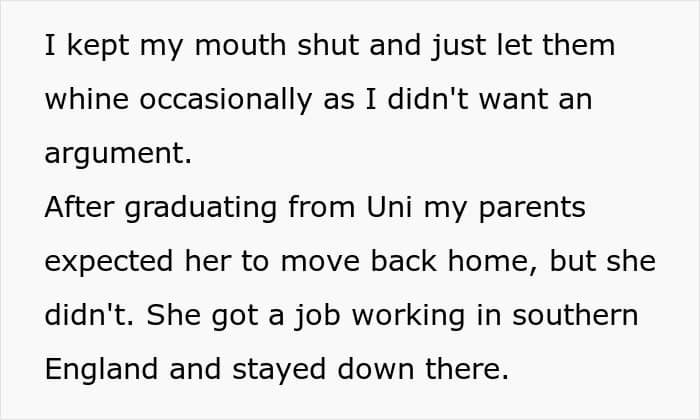Click the word "southern"
Image resolution: width=700 pixels, height=420 pixels.
tap(575, 315)
